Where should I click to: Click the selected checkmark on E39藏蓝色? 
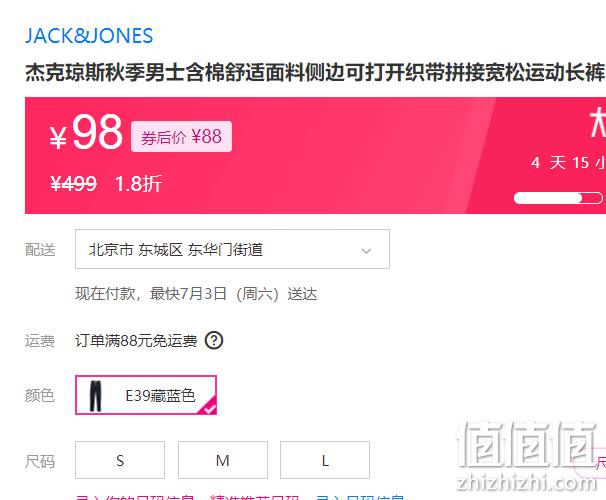pos(209,408)
